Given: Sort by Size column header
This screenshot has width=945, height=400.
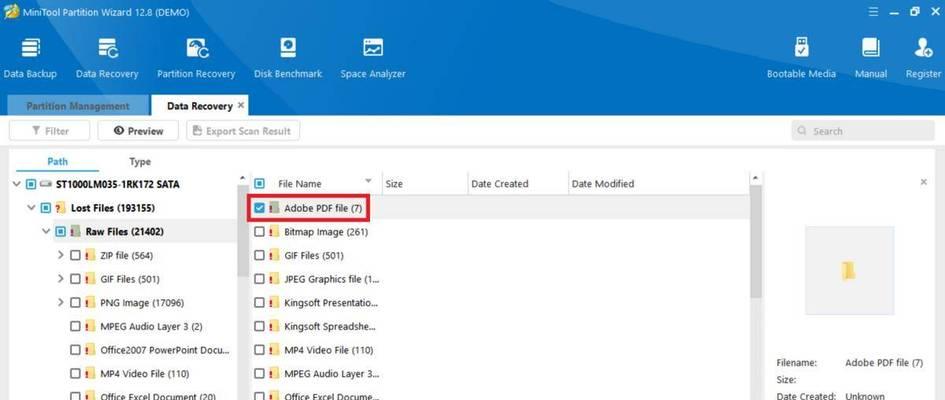Looking at the screenshot, I should pyautogui.click(x=425, y=184).
